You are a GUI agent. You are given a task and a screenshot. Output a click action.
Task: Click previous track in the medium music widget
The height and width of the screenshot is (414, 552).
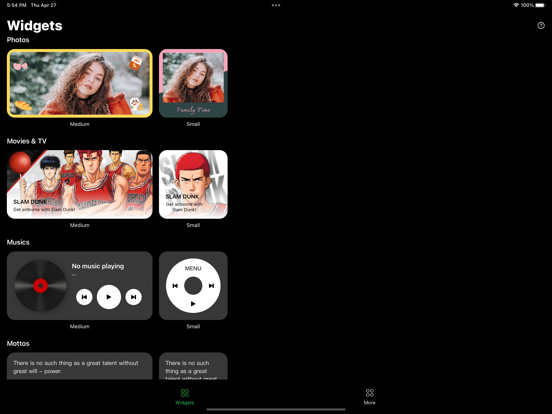(x=84, y=297)
